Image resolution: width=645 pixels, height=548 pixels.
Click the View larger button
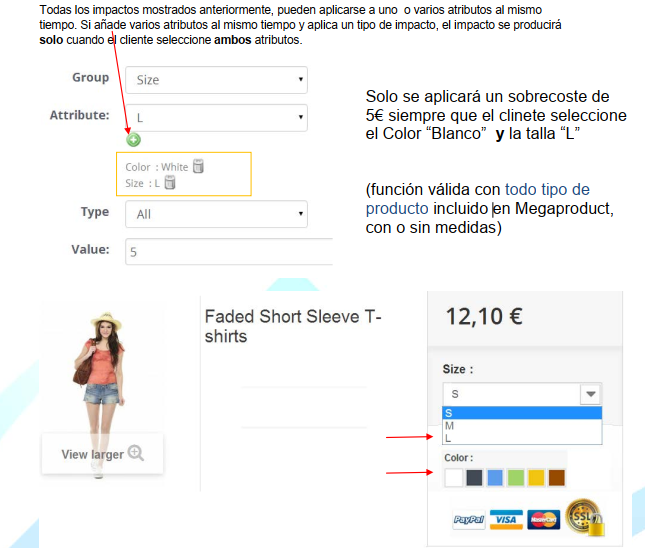[x=102, y=453]
